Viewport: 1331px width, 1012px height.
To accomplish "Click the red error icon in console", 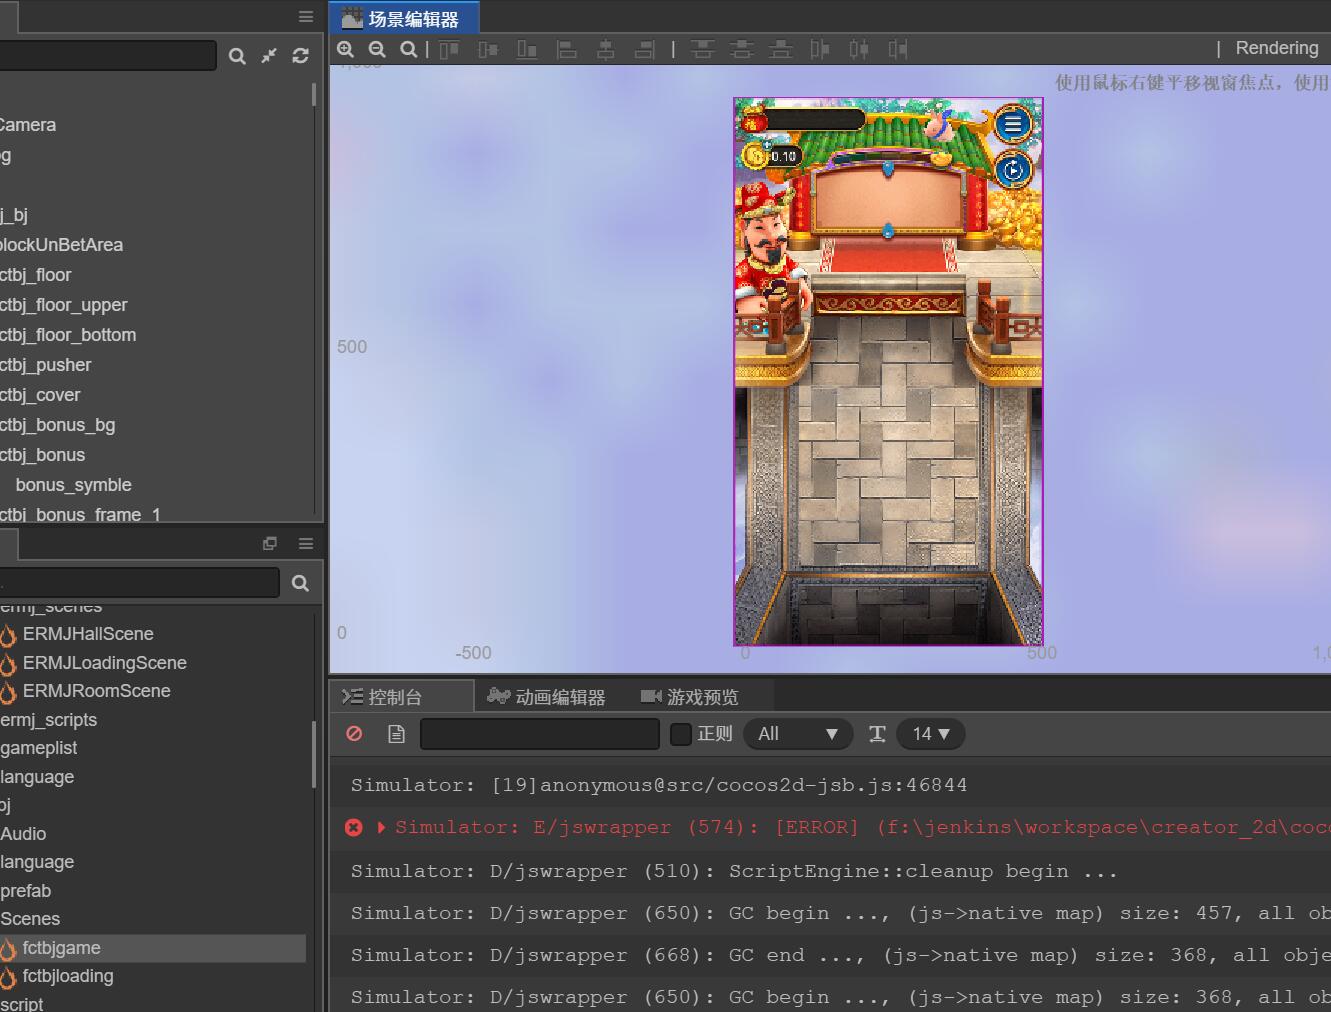I will [354, 827].
